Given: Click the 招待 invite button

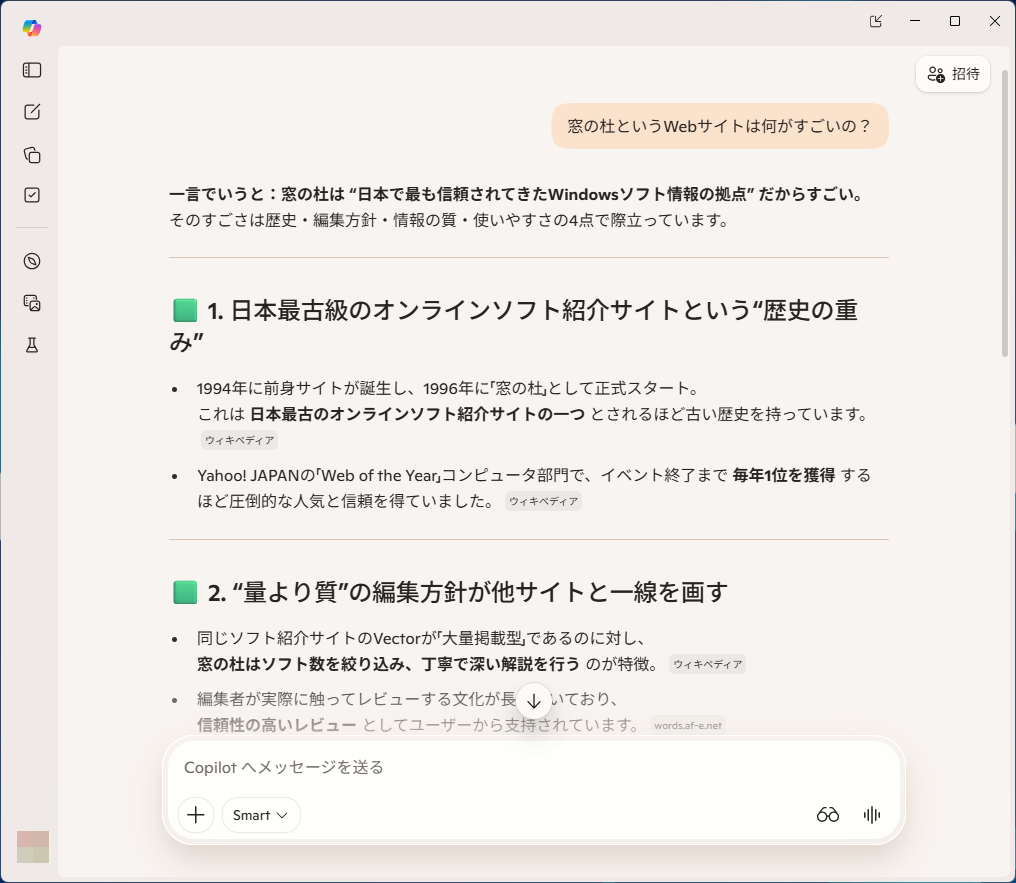Looking at the screenshot, I should point(952,74).
